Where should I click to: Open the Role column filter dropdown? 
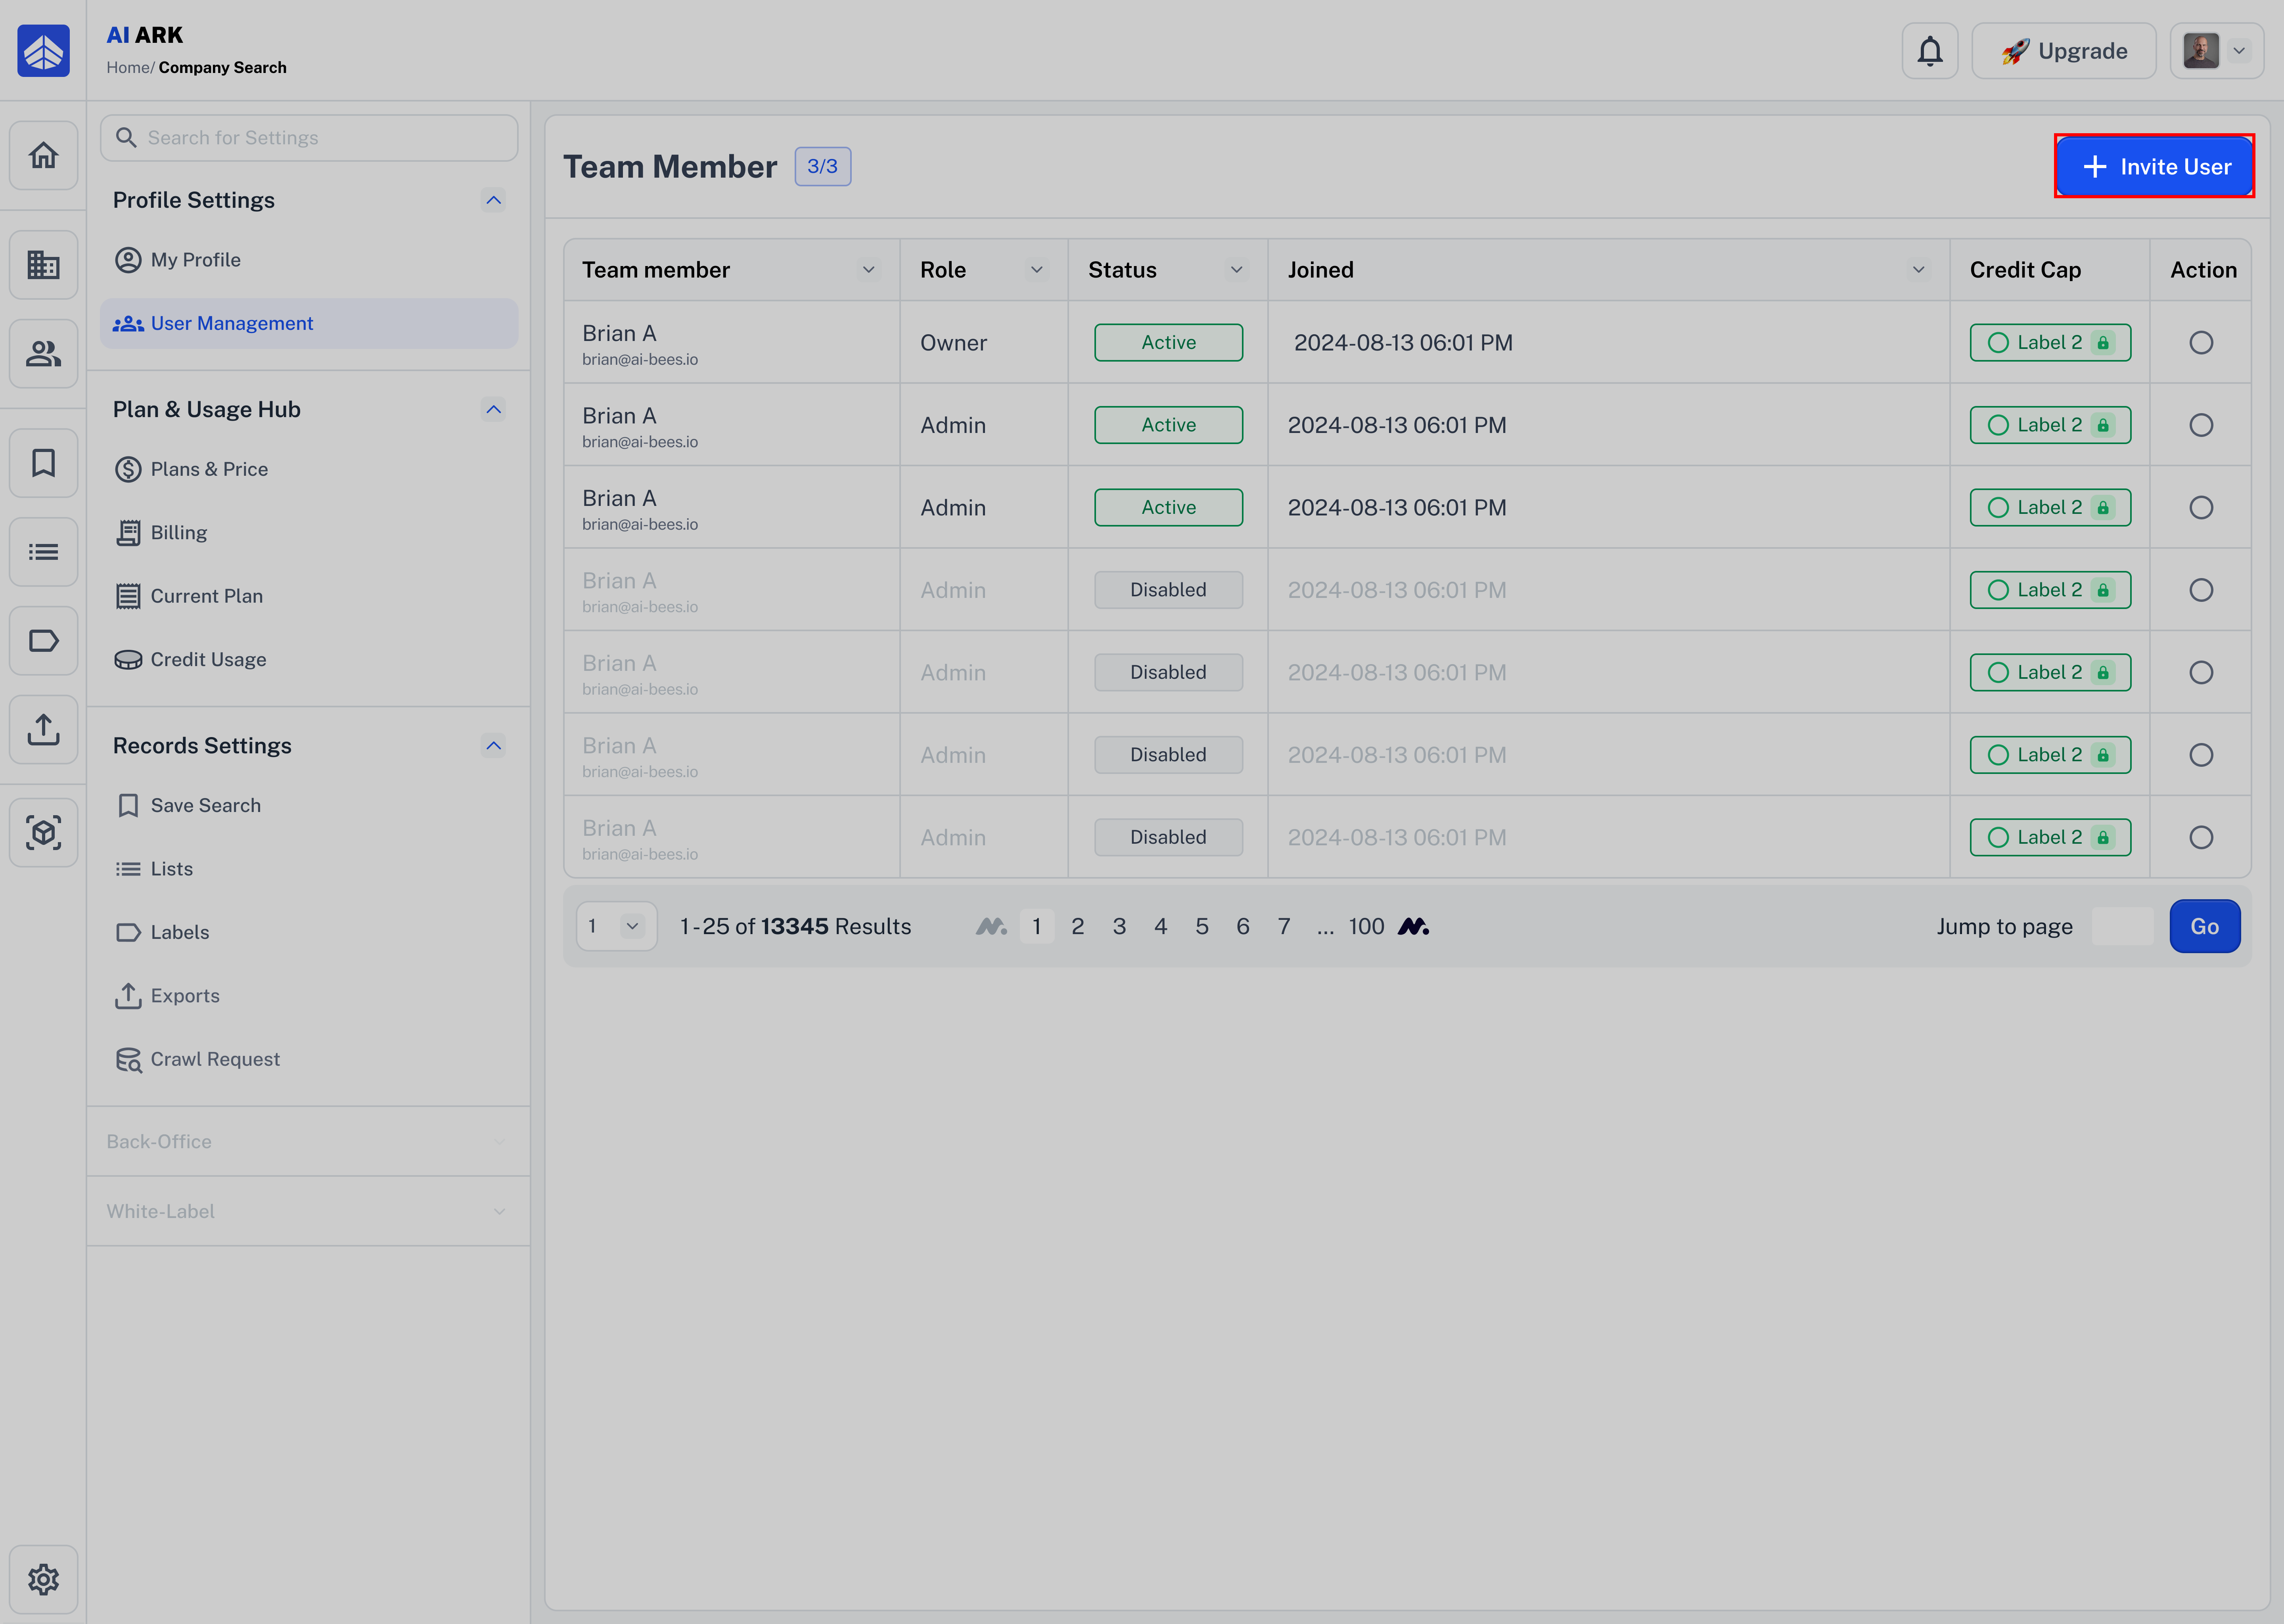coord(1036,270)
